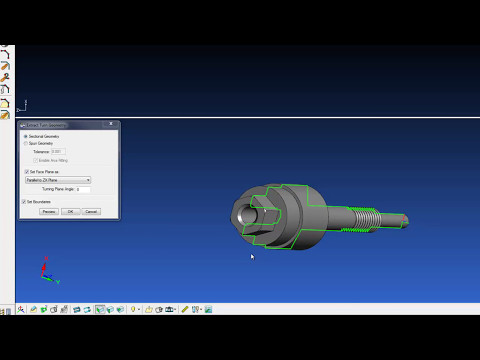This screenshot has height=360, width=480.
Task: Click the Cancel button in the dialog
Action: 91,212
